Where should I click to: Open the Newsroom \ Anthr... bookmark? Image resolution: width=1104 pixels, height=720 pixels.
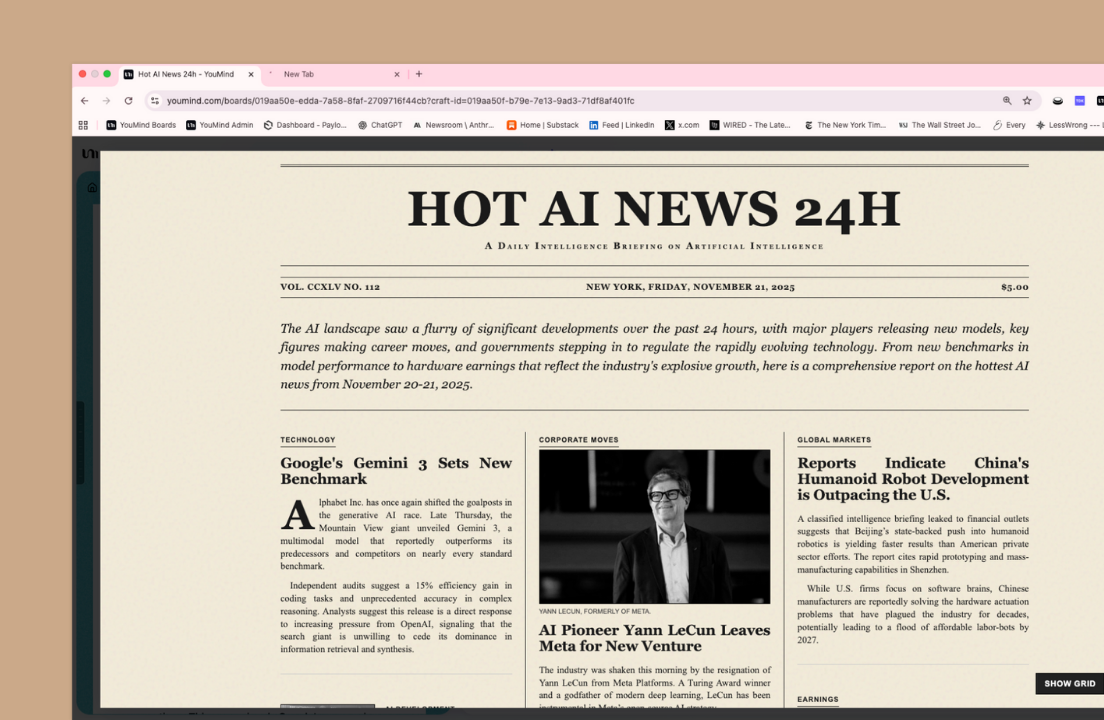(453, 125)
